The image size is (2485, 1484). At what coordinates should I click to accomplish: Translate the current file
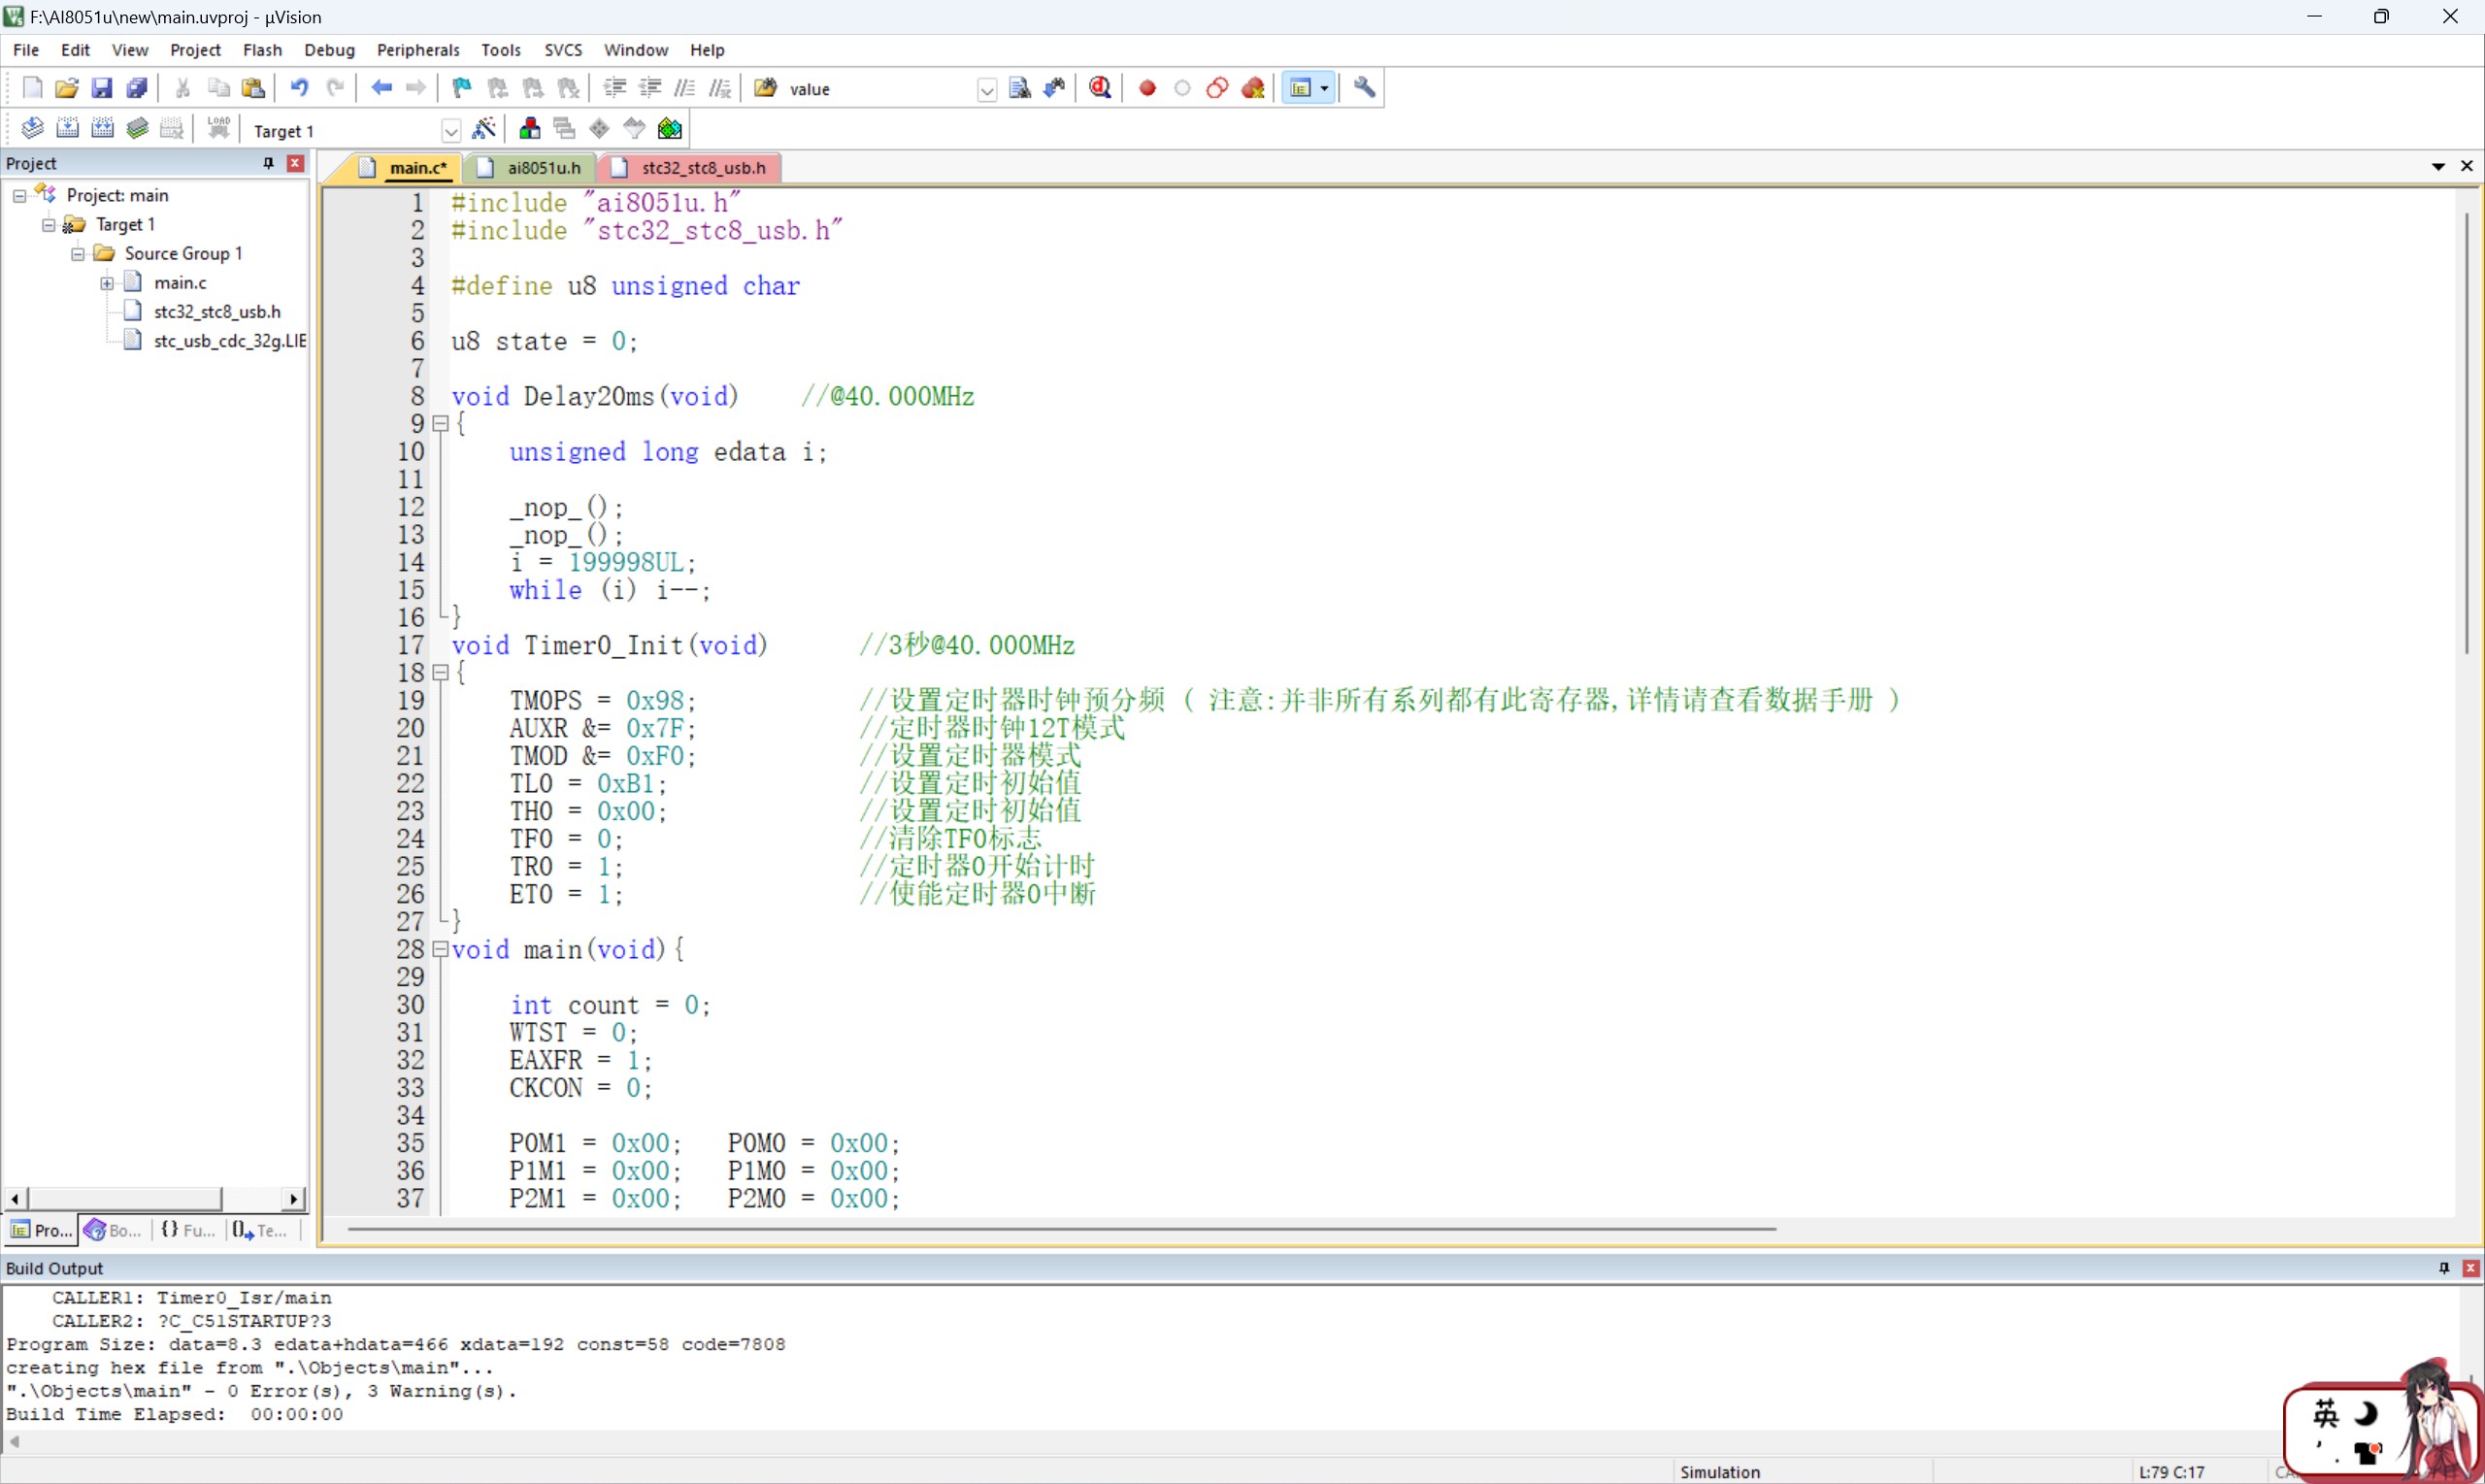32,128
